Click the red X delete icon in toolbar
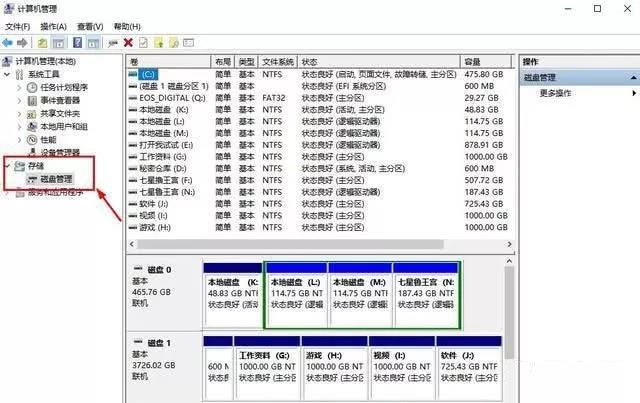The height and width of the screenshot is (403, 640). 128,42
